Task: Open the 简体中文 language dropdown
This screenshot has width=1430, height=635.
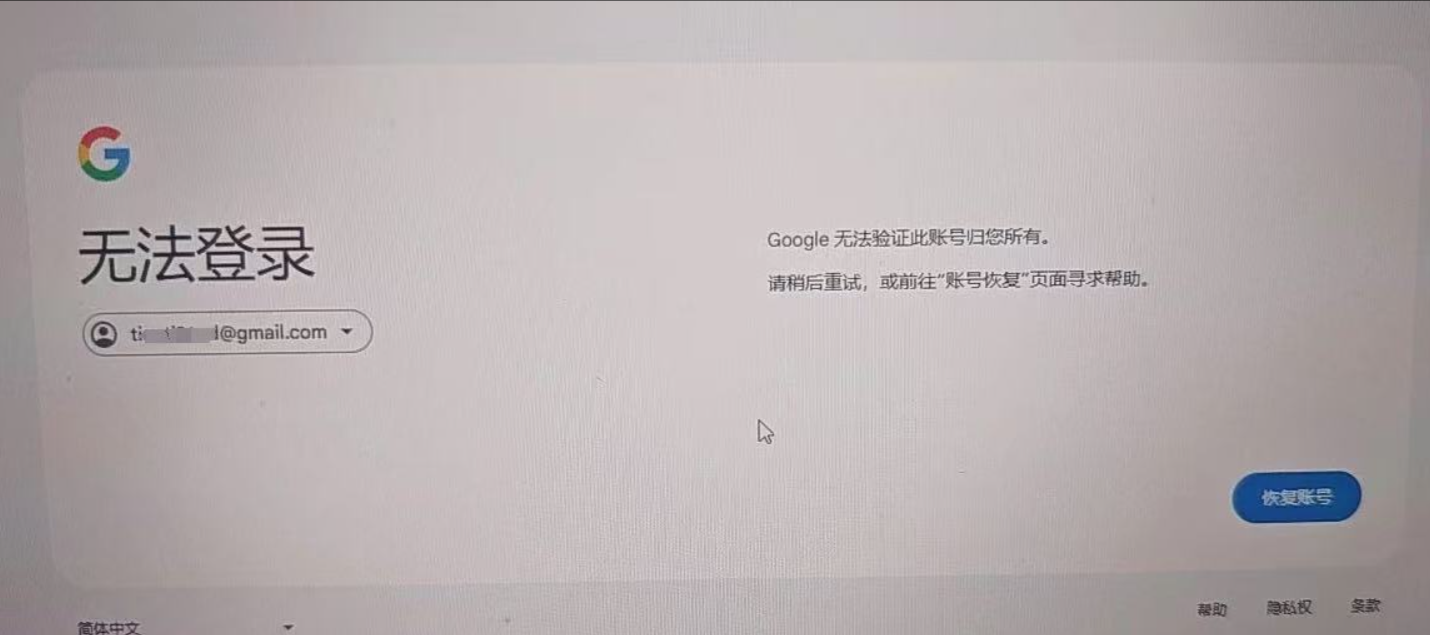Action: coord(186,627)
